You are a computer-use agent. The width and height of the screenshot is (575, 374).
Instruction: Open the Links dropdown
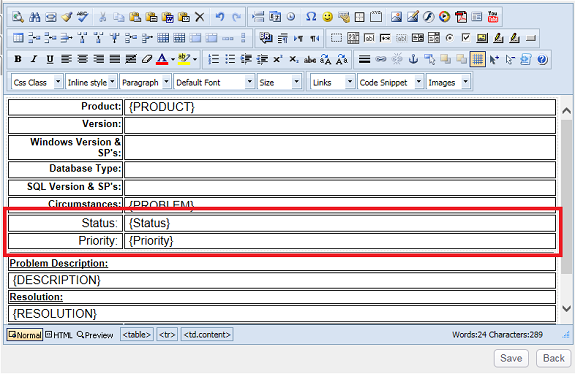click(333, 82)
